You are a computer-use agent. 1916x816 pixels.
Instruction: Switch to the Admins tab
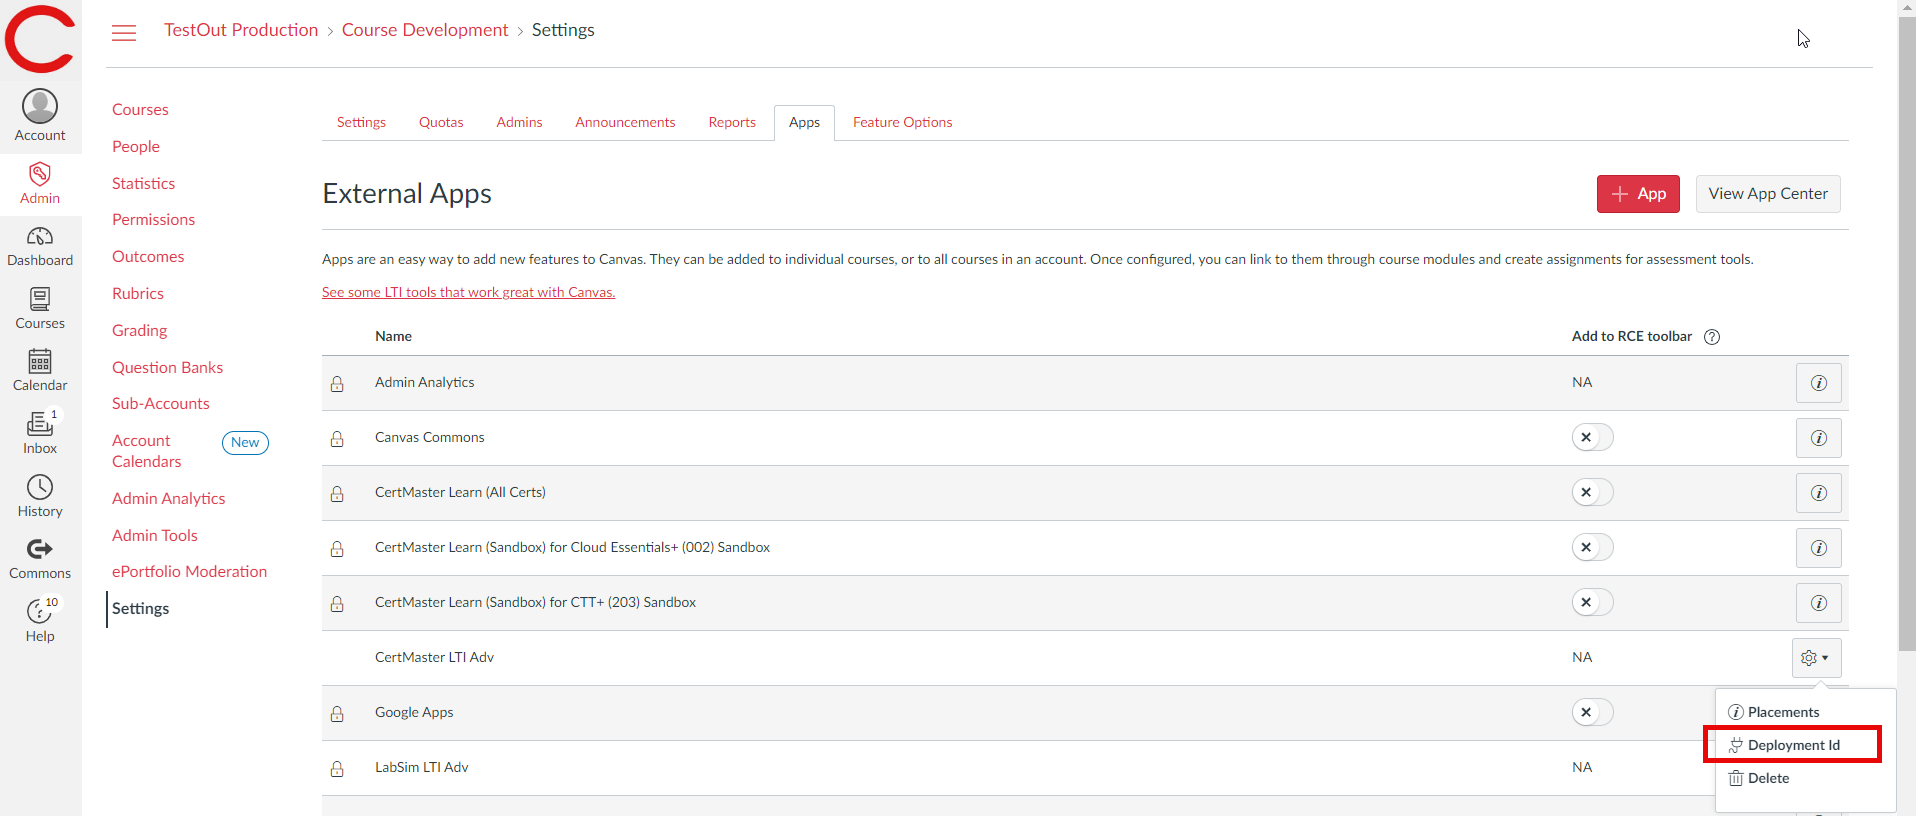tap(519, 122)
